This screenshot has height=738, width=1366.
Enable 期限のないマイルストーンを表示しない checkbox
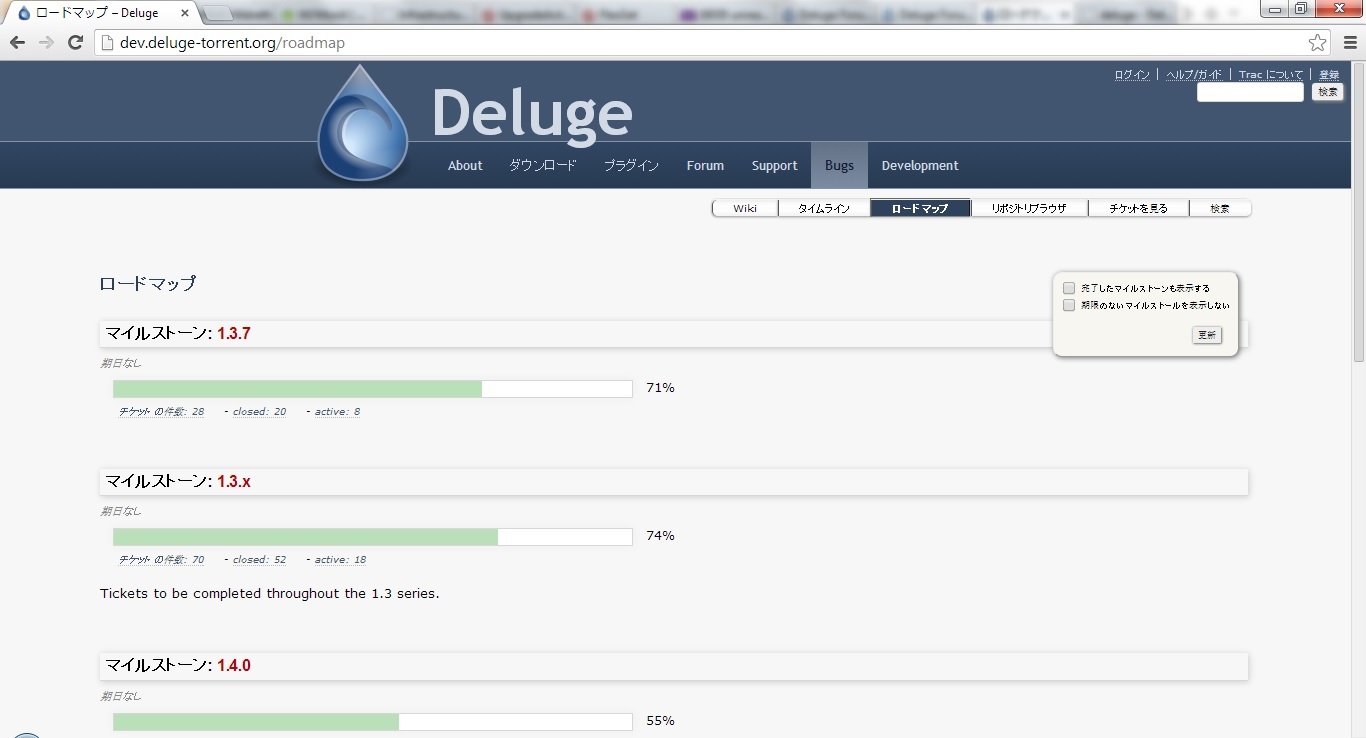[x=1069, y=305]
